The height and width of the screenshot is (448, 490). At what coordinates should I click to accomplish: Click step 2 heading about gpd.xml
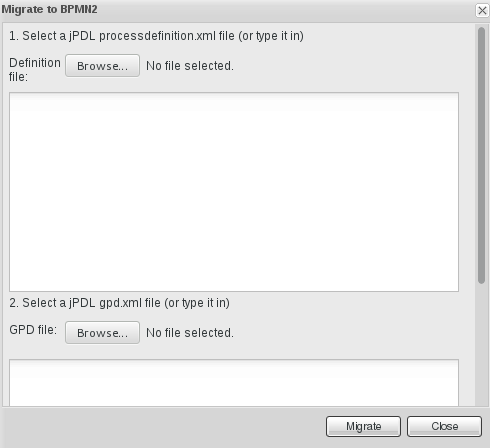(x=119, y=303)
